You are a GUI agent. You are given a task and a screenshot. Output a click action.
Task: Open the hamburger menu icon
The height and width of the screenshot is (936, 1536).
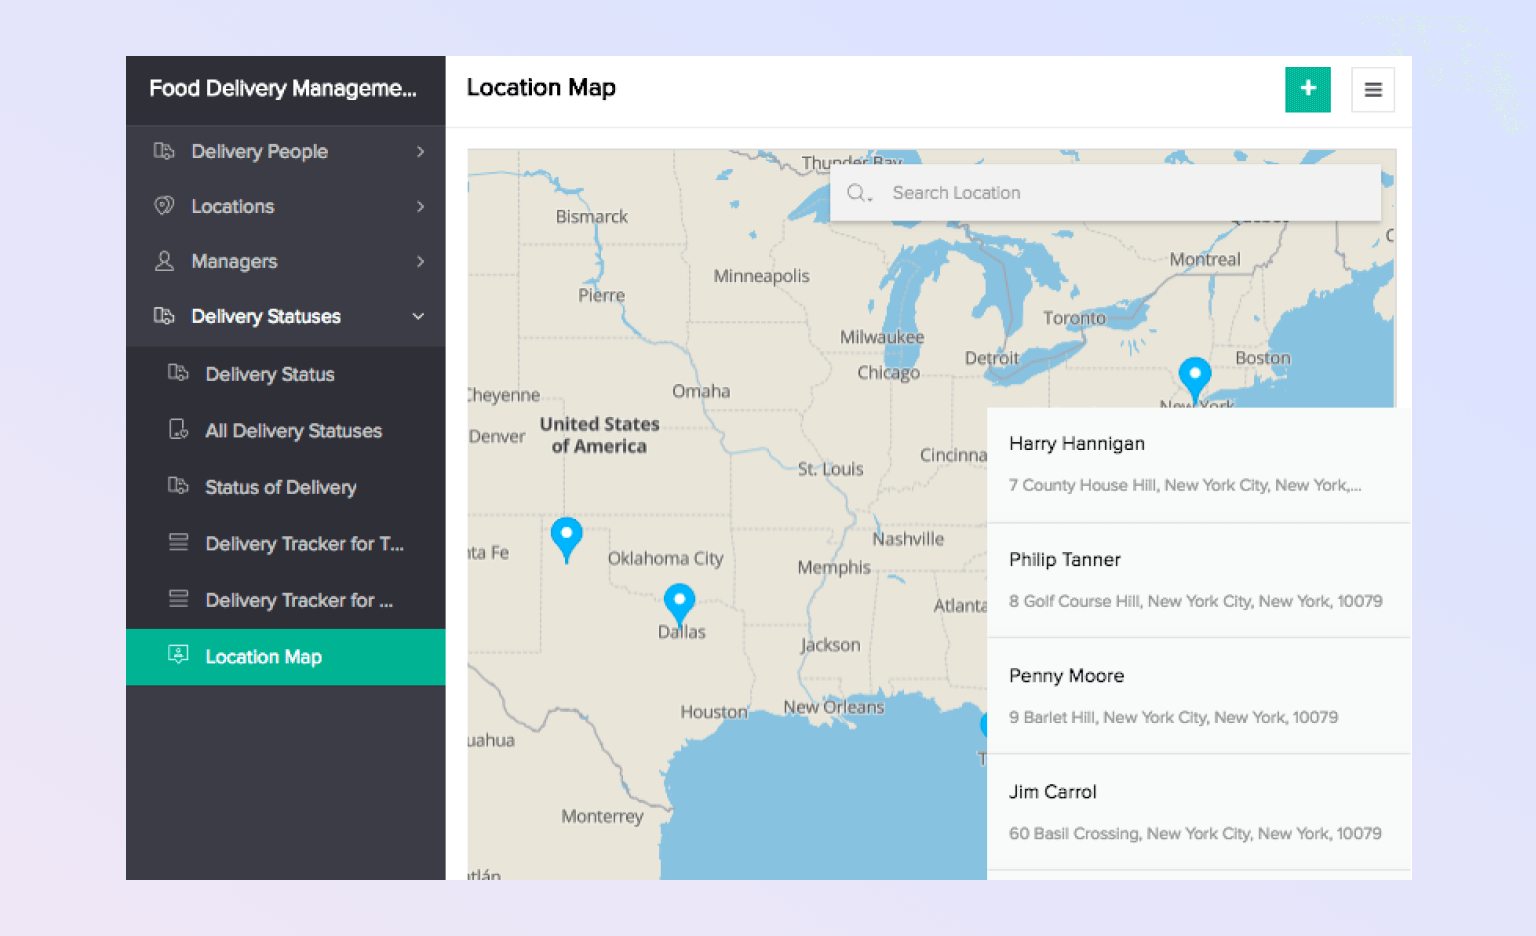click(x=1372, y=90)
